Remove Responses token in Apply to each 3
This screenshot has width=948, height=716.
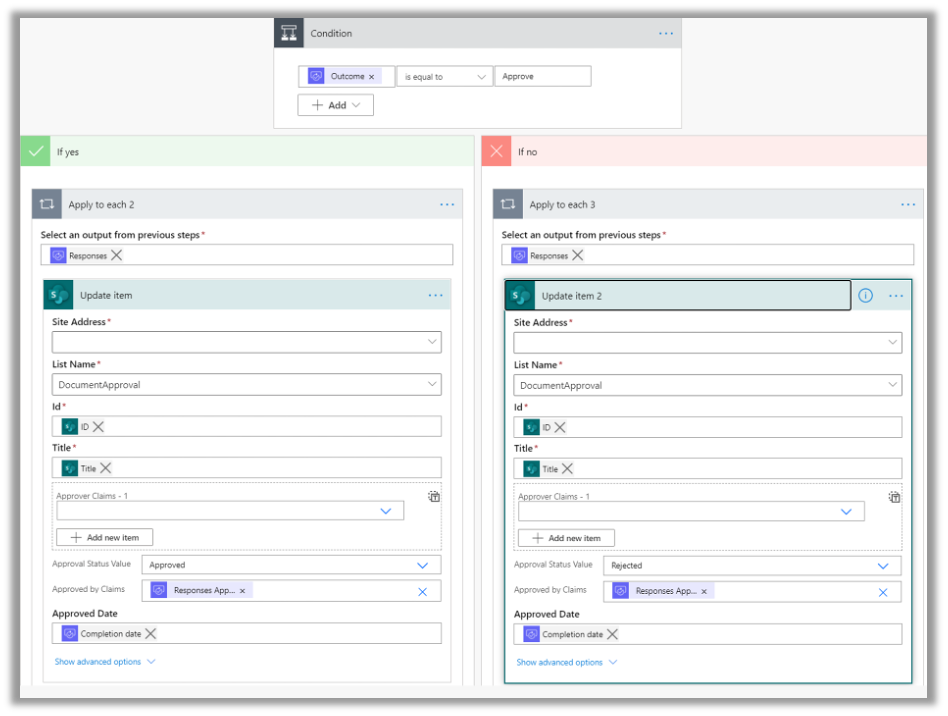tap(577, 255)
